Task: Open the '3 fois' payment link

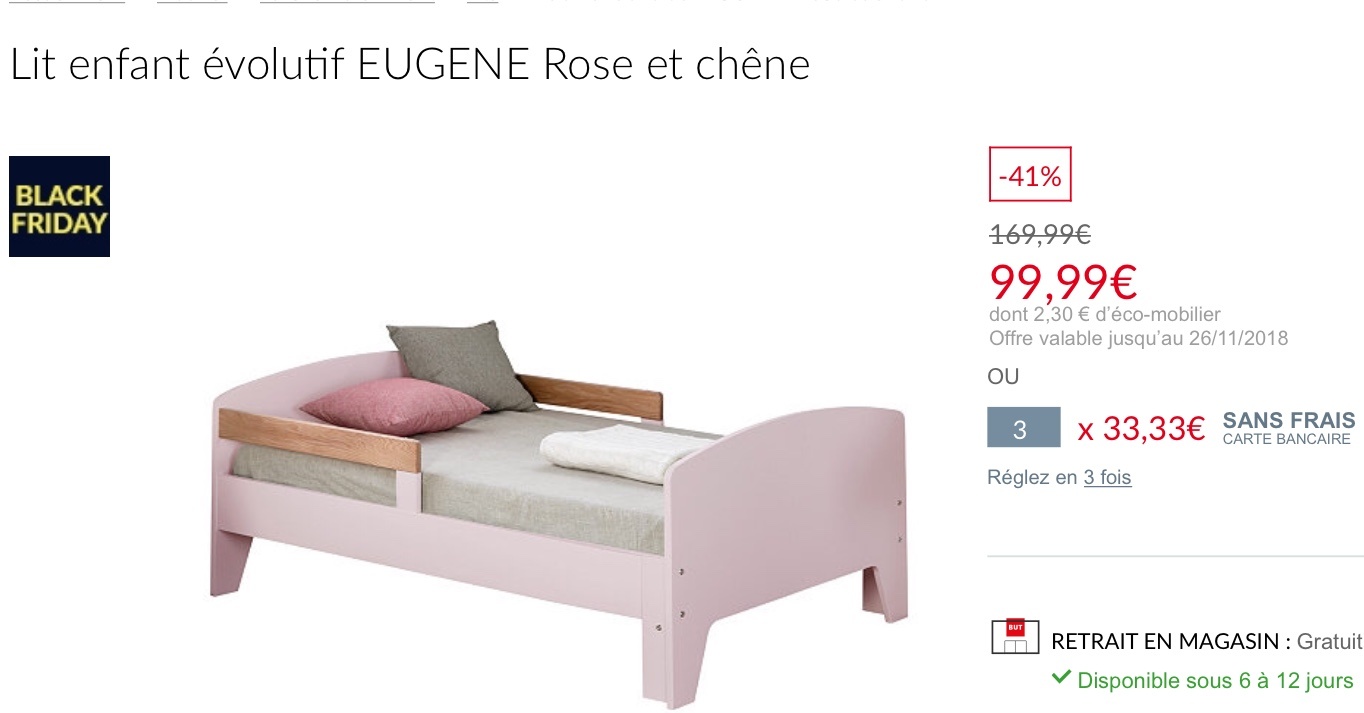Action: [1107, 478]
